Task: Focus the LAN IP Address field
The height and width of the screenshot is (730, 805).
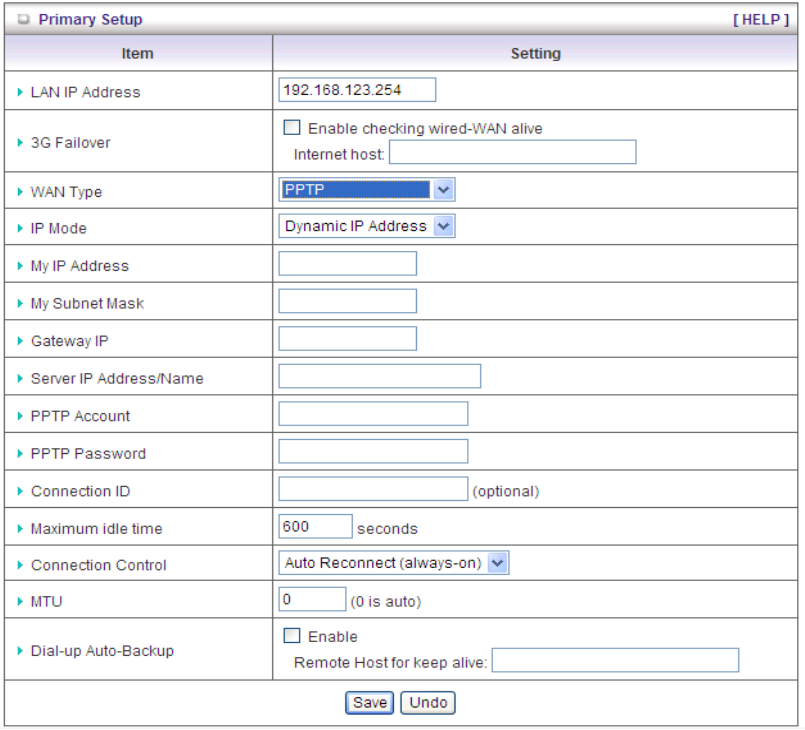Action: [x=357, y=90]
